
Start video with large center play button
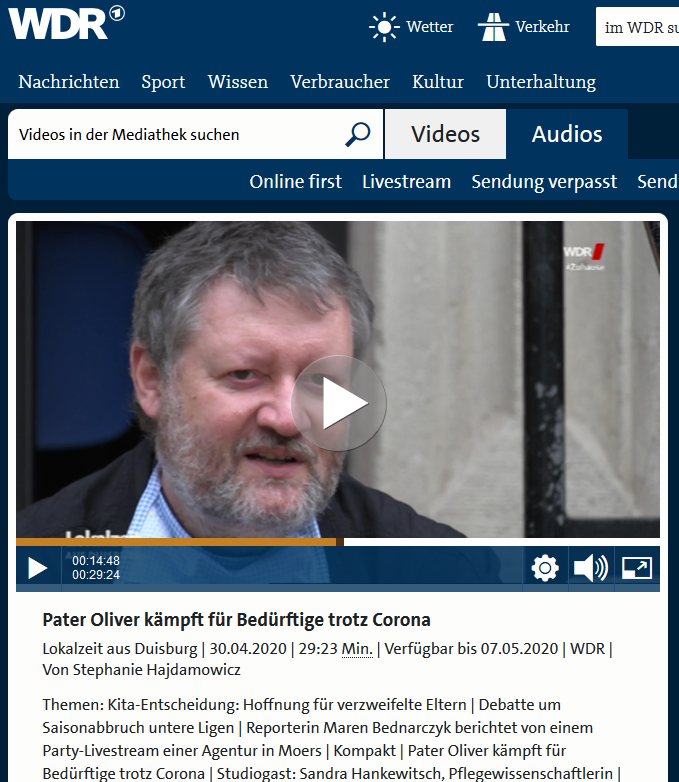coord(339,403)
